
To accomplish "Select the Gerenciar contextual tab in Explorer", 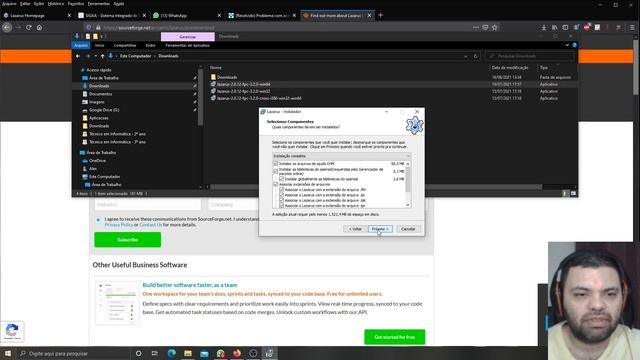I will click(x=188, y=37).
